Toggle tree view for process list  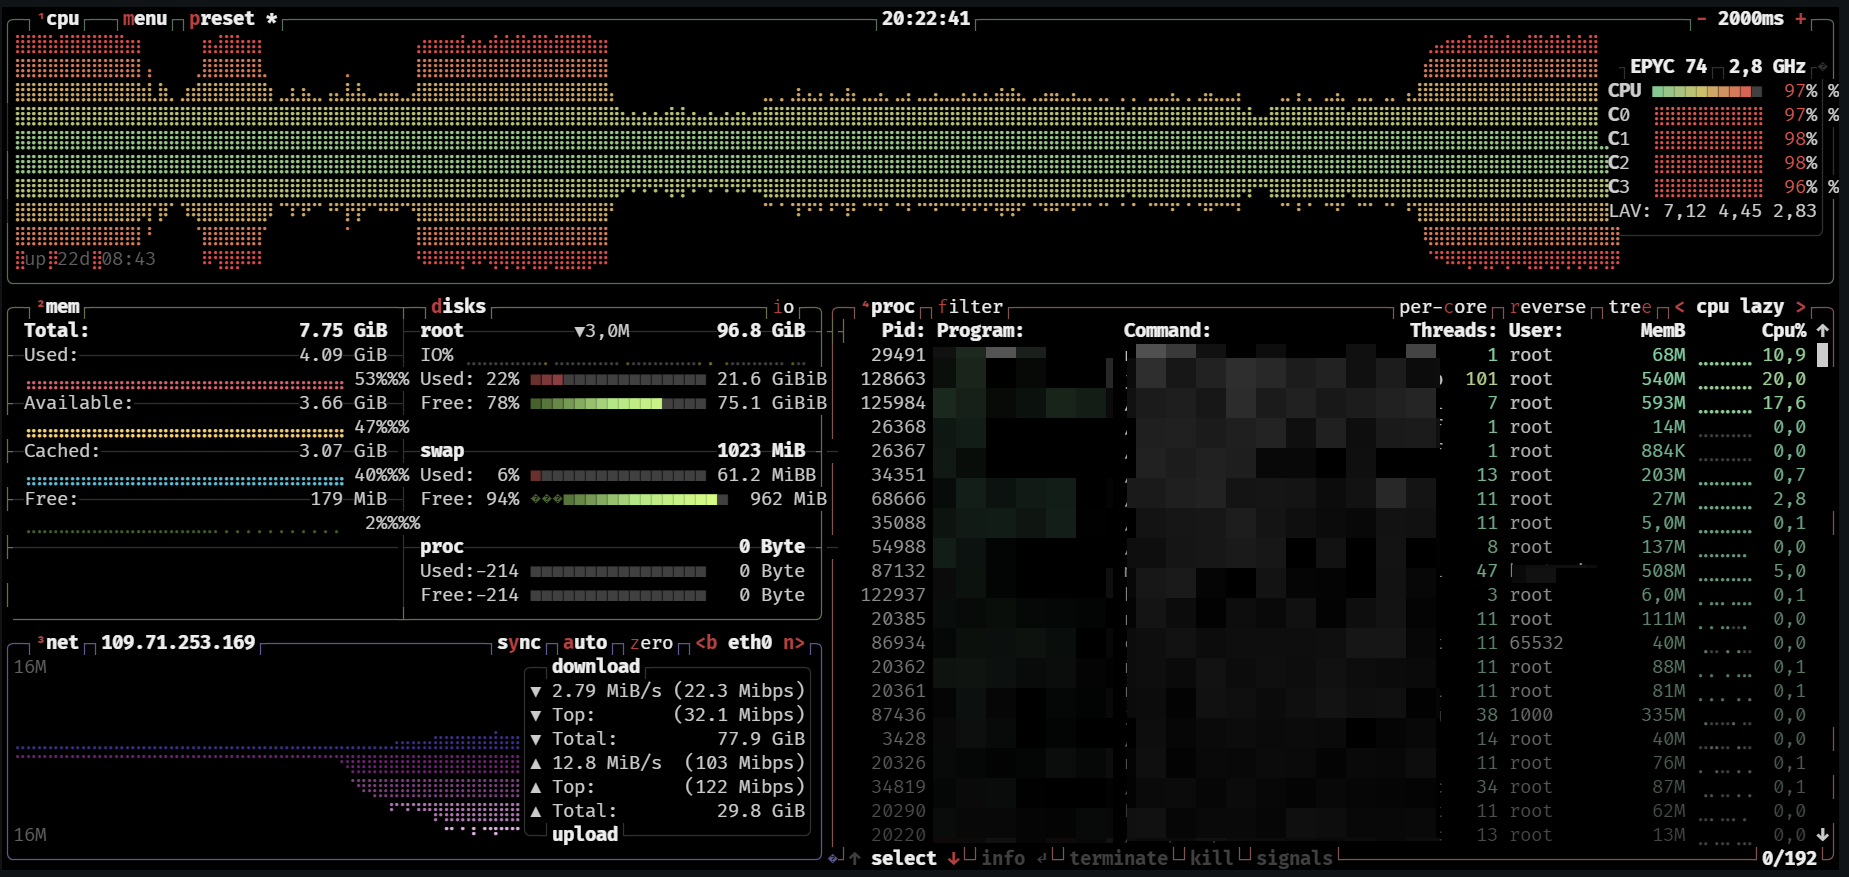pos(1630,307)
